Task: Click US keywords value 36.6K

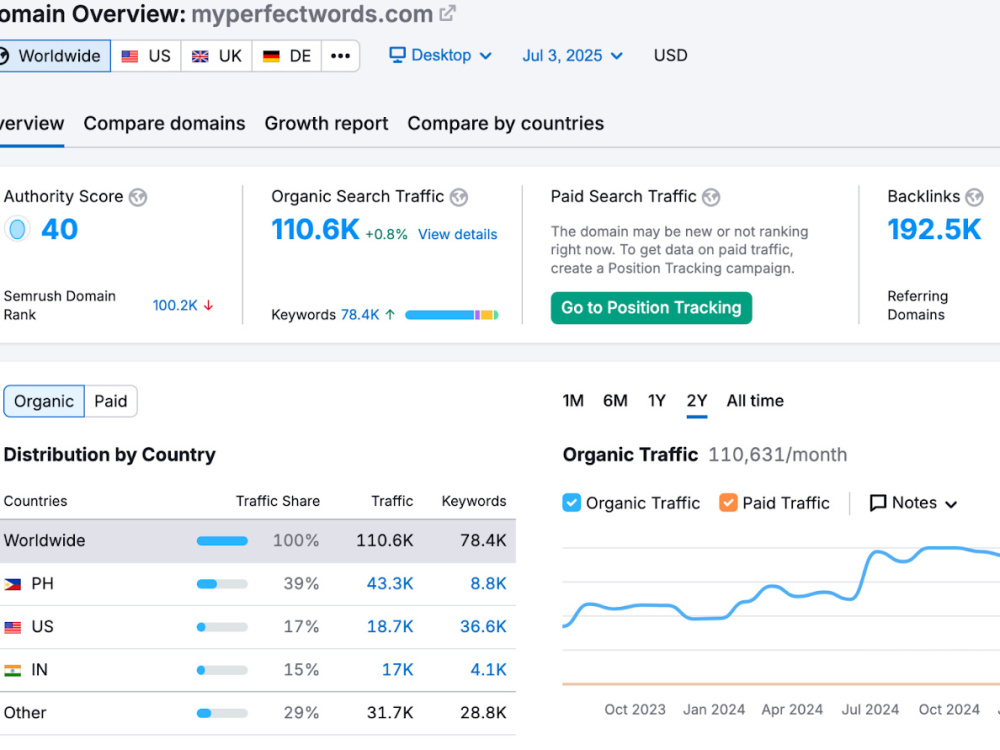Action: point(483,627)
